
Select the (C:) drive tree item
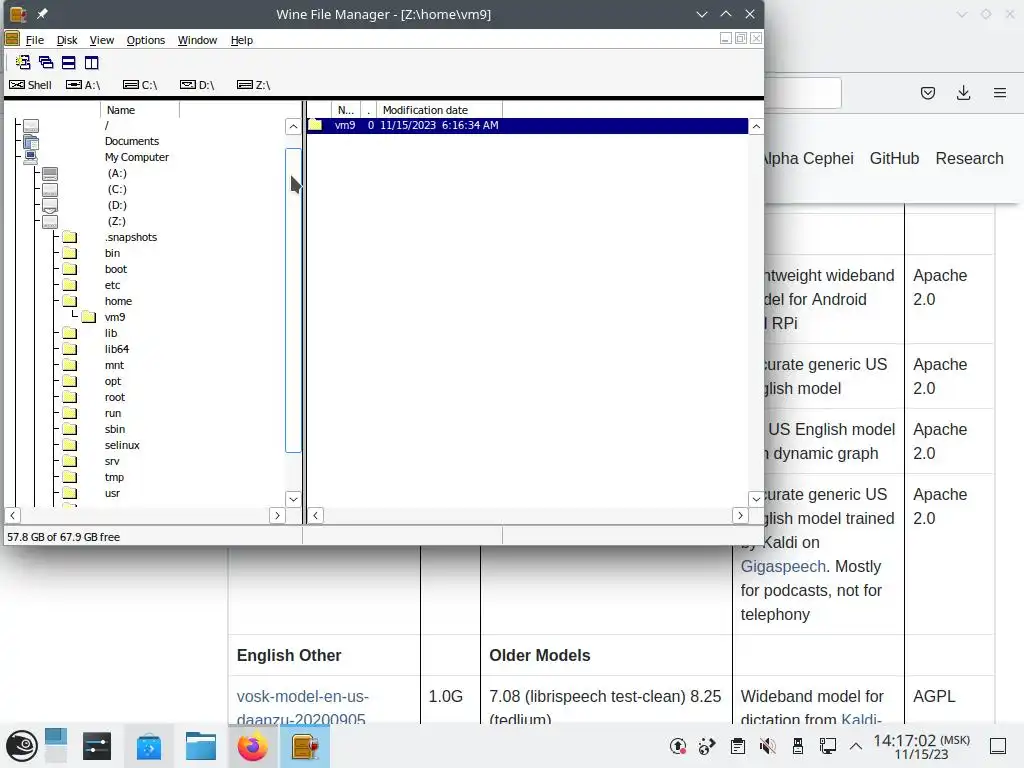[117, 189]
